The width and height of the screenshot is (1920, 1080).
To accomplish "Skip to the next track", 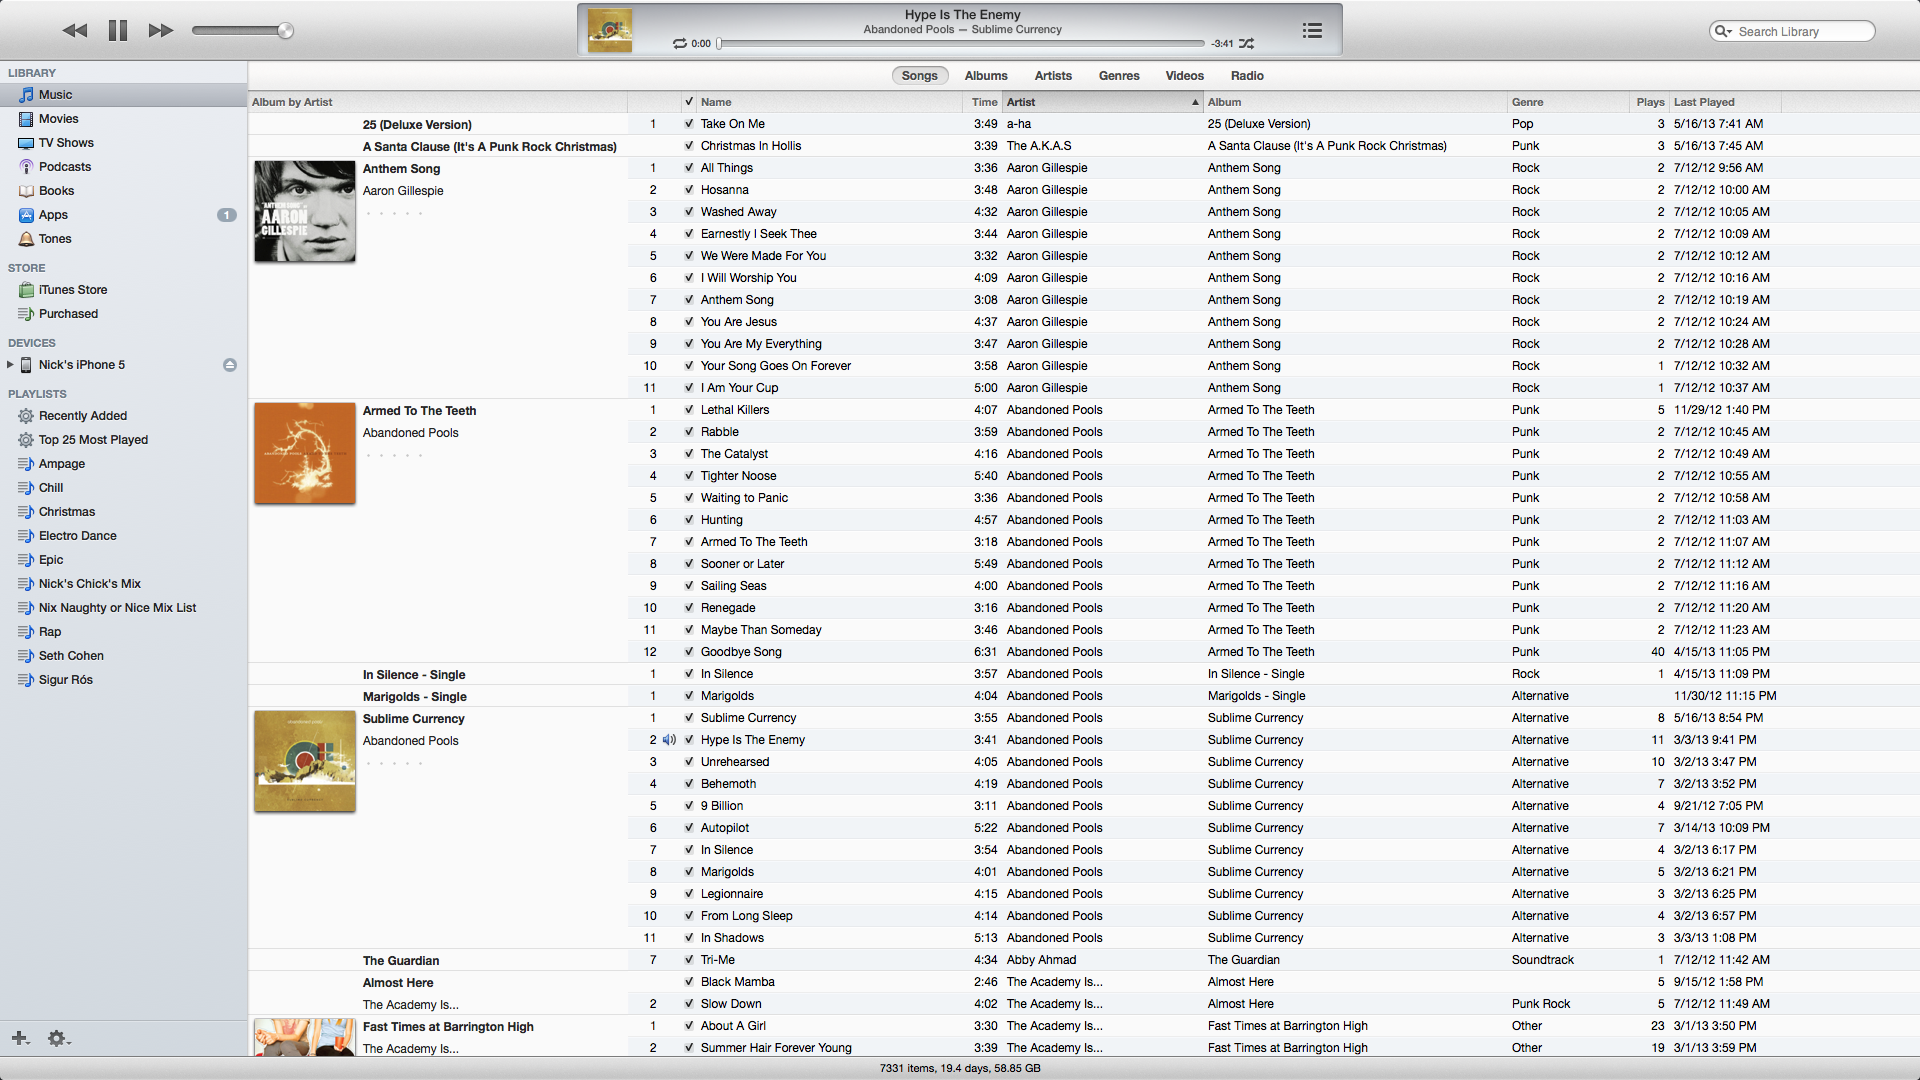I will 160,31.
